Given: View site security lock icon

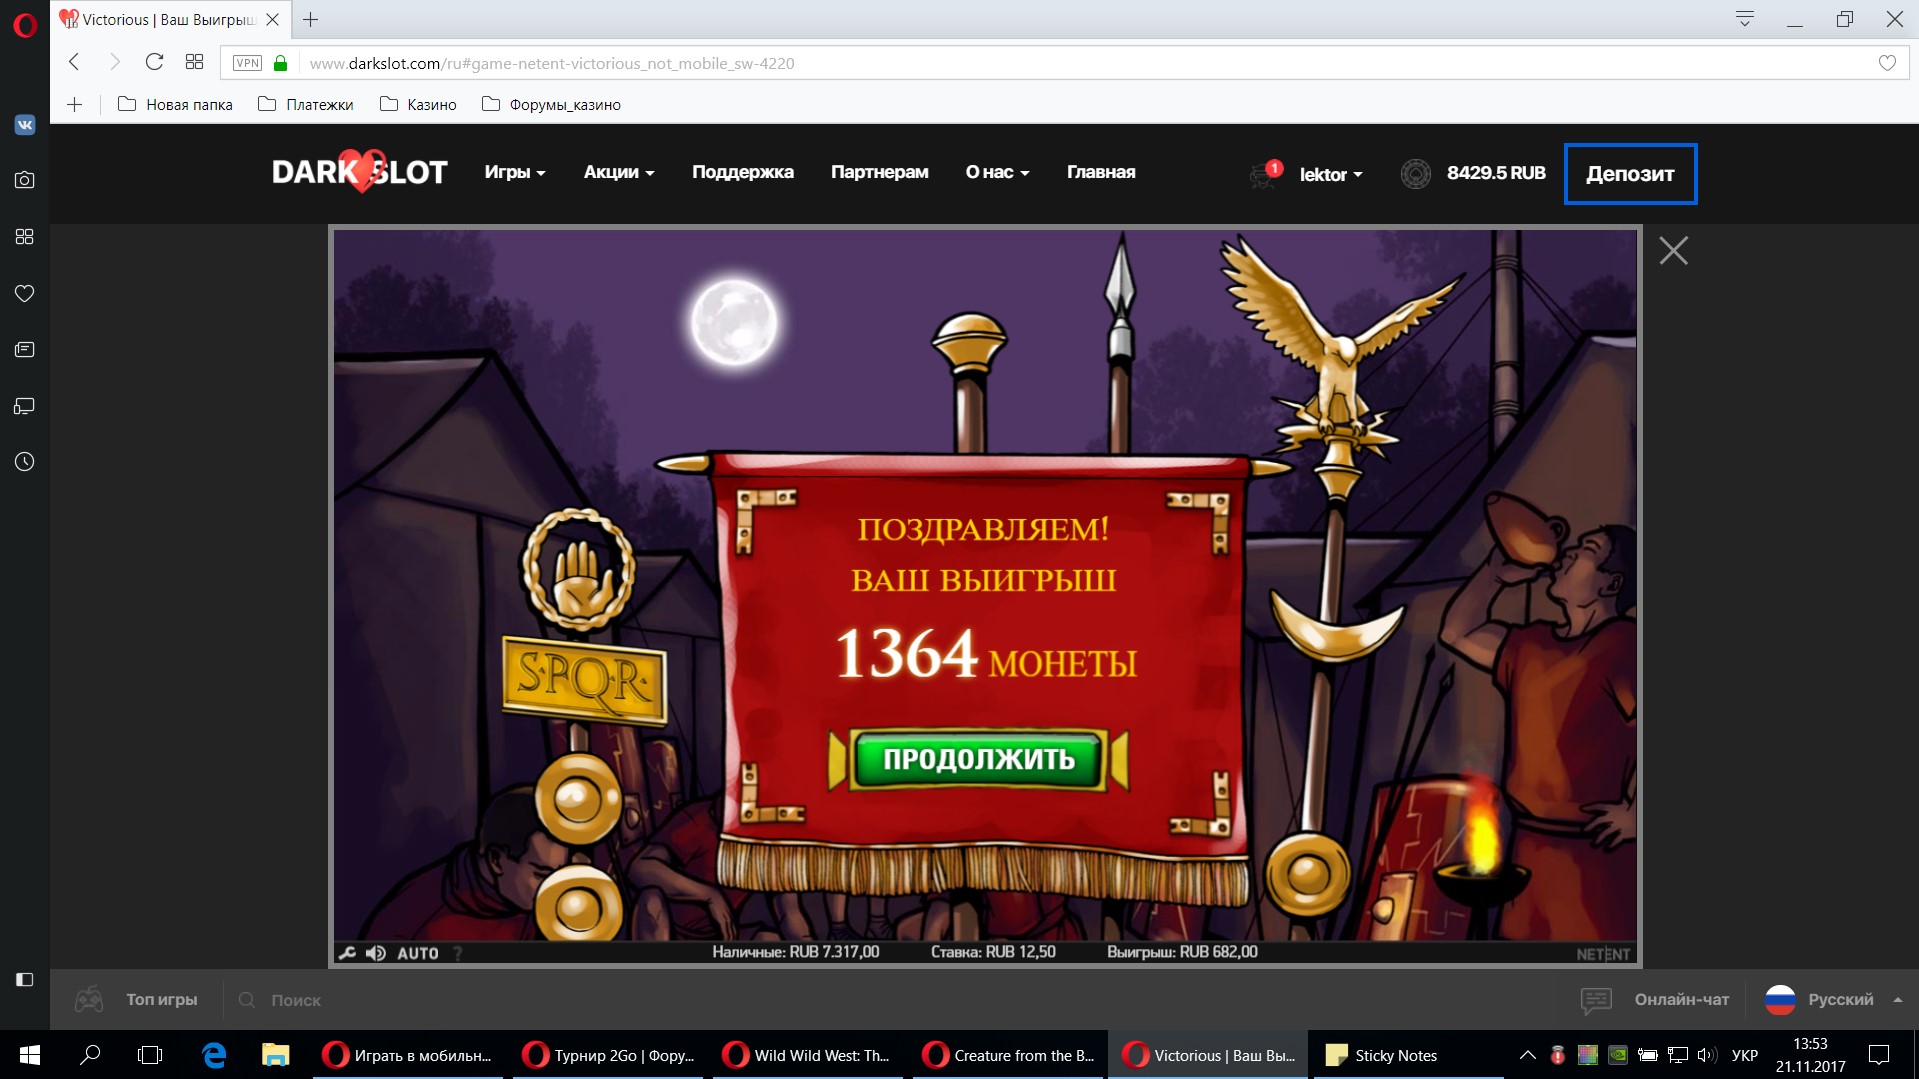Looking at the screenshot, I should [x=281, y=63].
